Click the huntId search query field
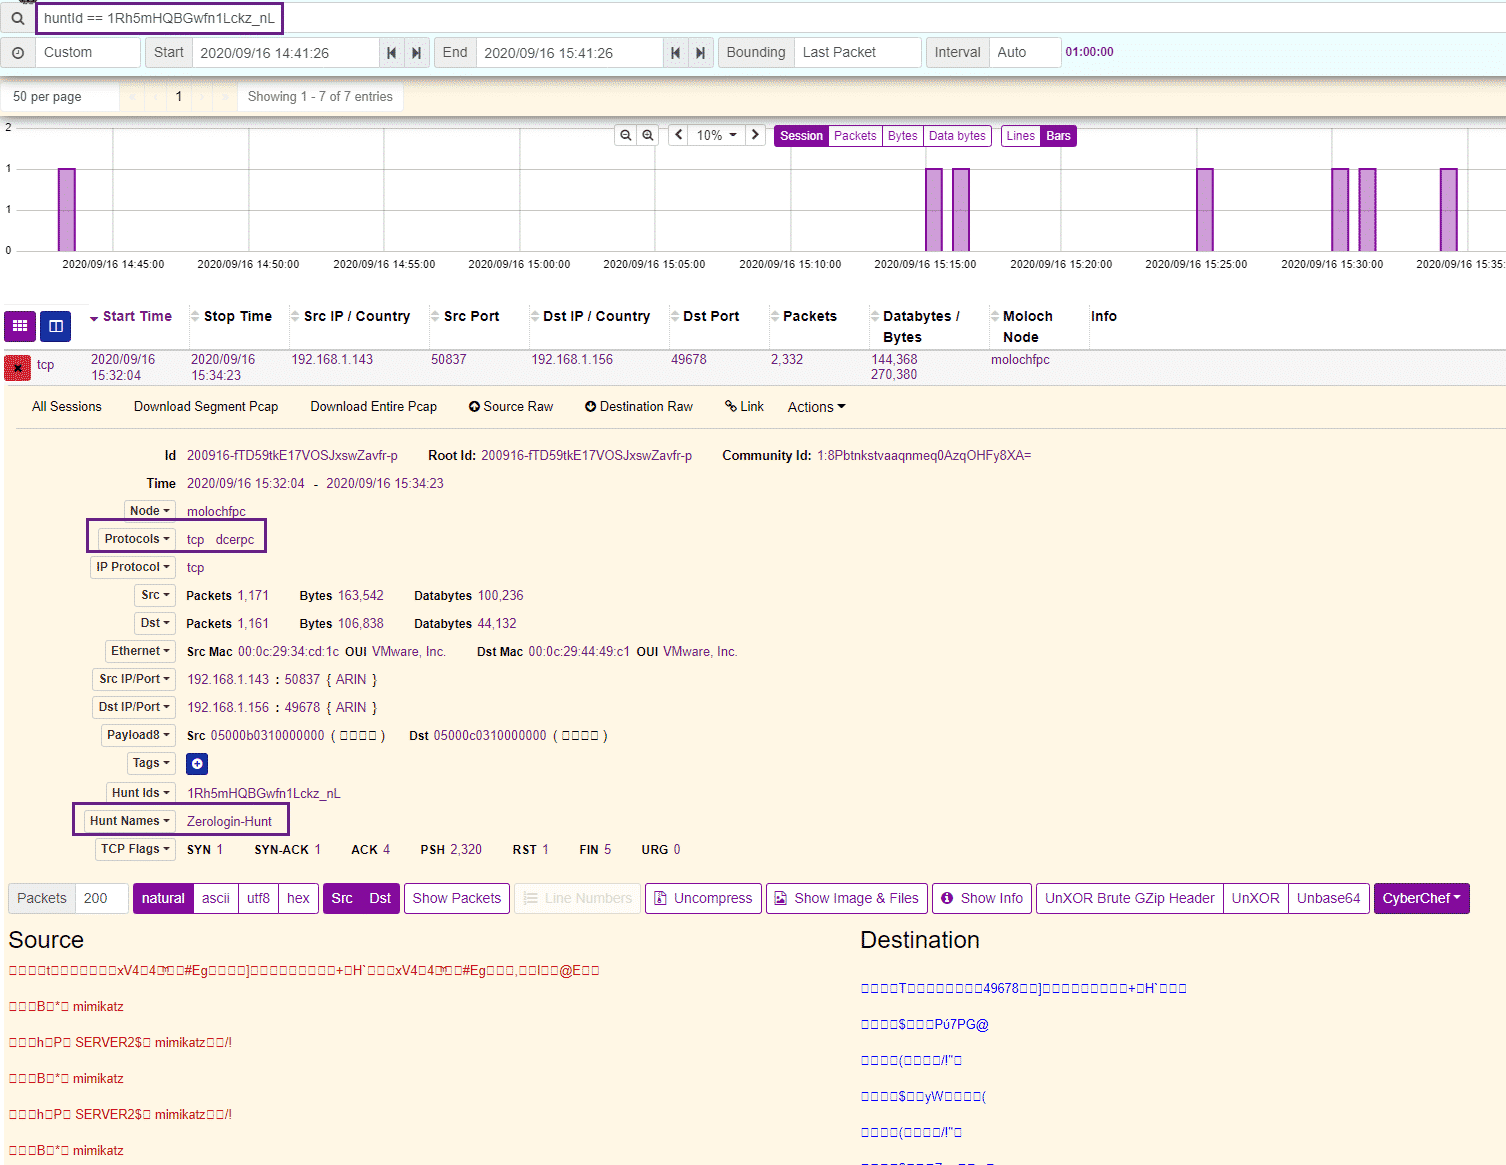 pos(160,18)
